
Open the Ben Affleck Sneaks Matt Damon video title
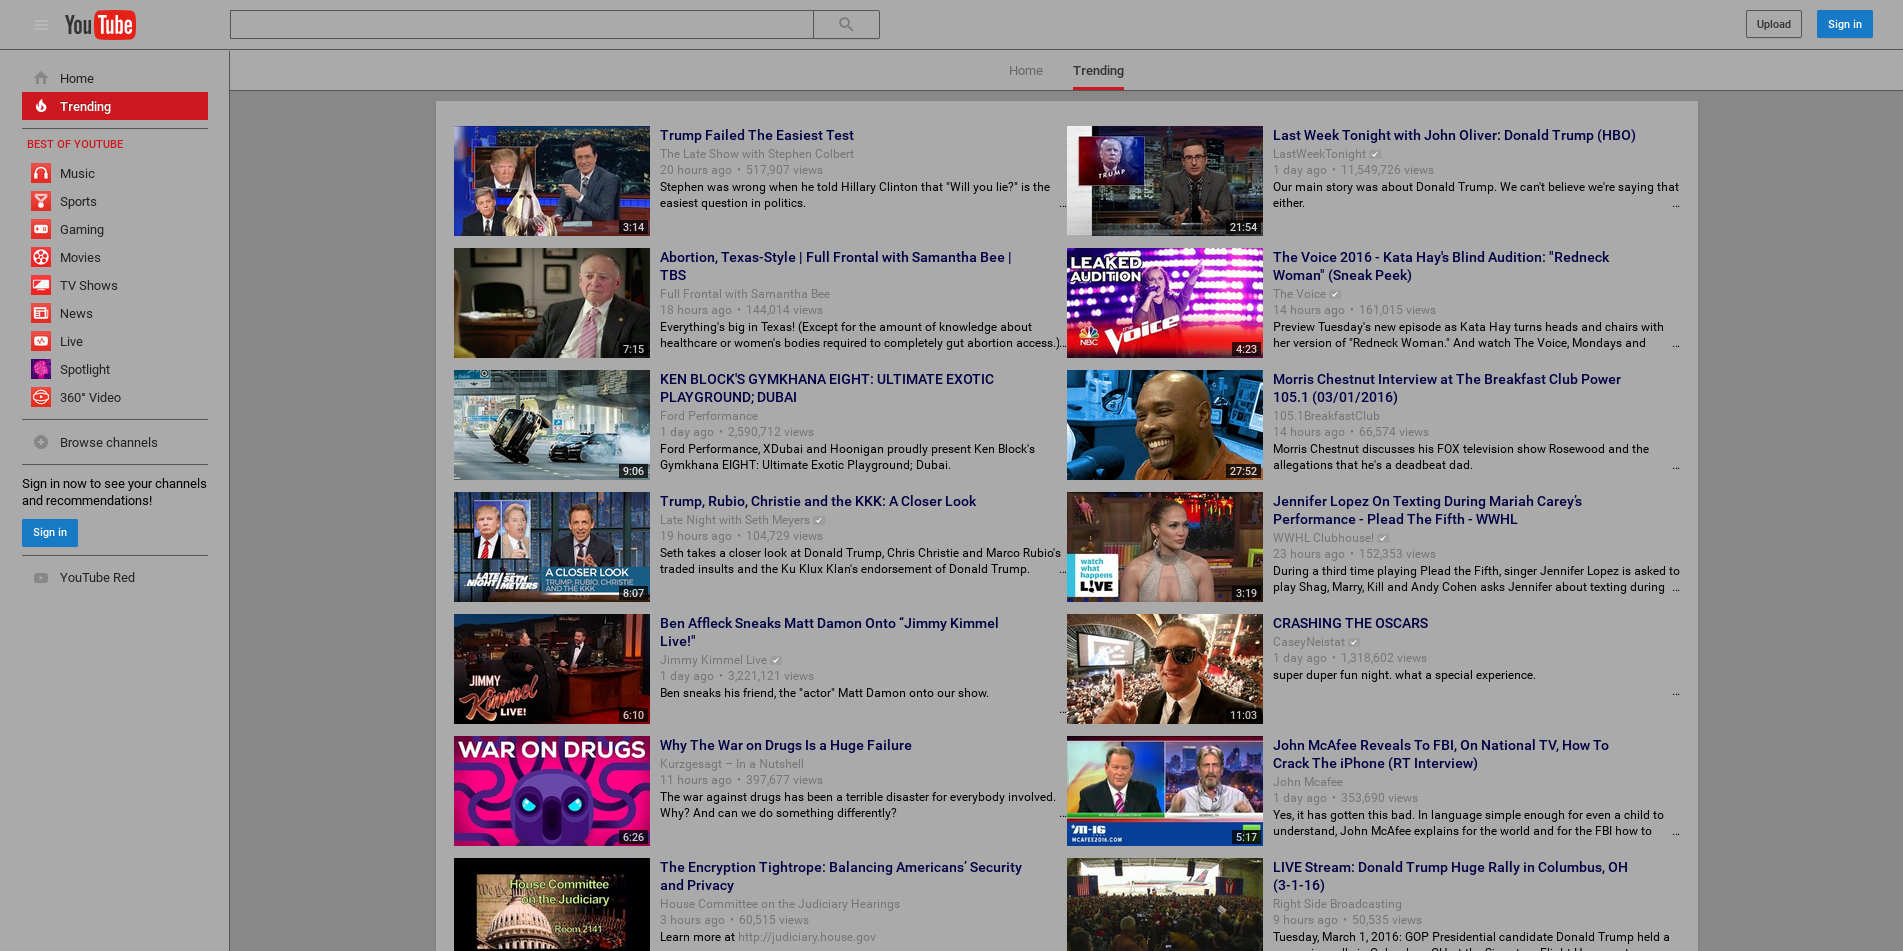(x=829, y=632)
